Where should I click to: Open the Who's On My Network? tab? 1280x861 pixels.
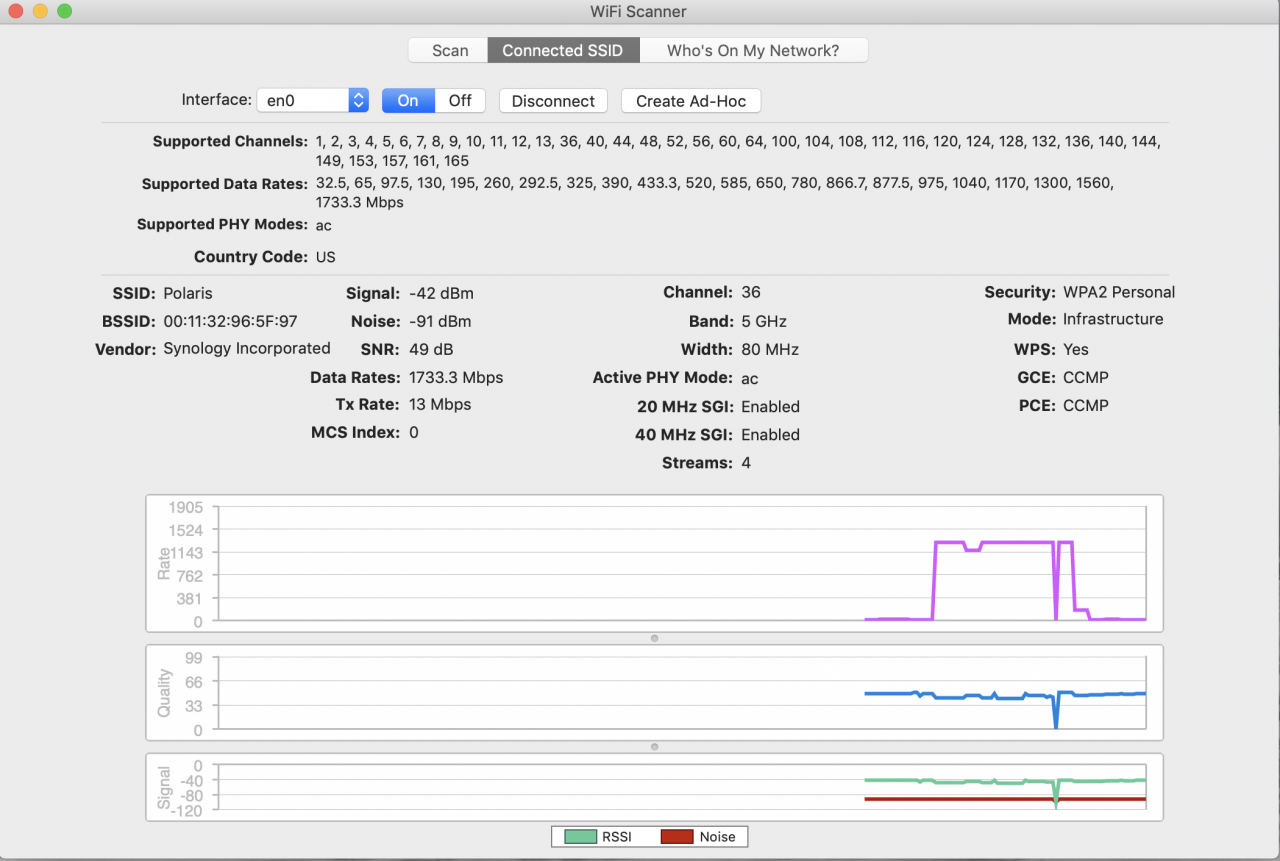coord(753,50)
